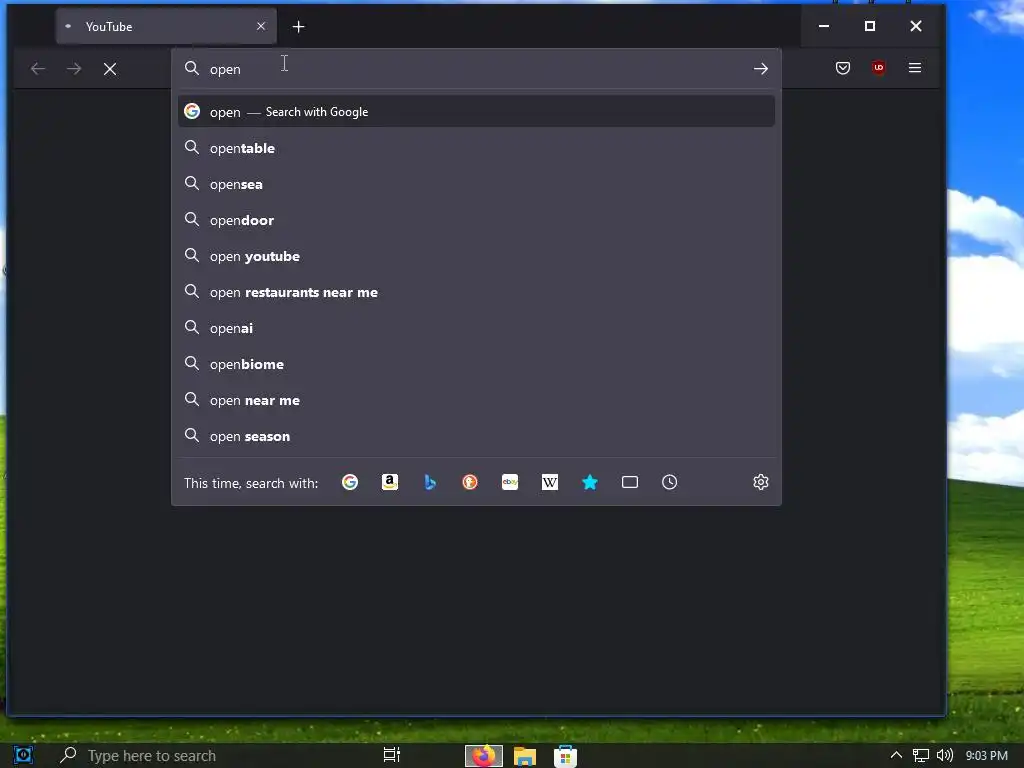Search this time with Wikipedia
1024x768 pixels.
(x=550, y=483)
